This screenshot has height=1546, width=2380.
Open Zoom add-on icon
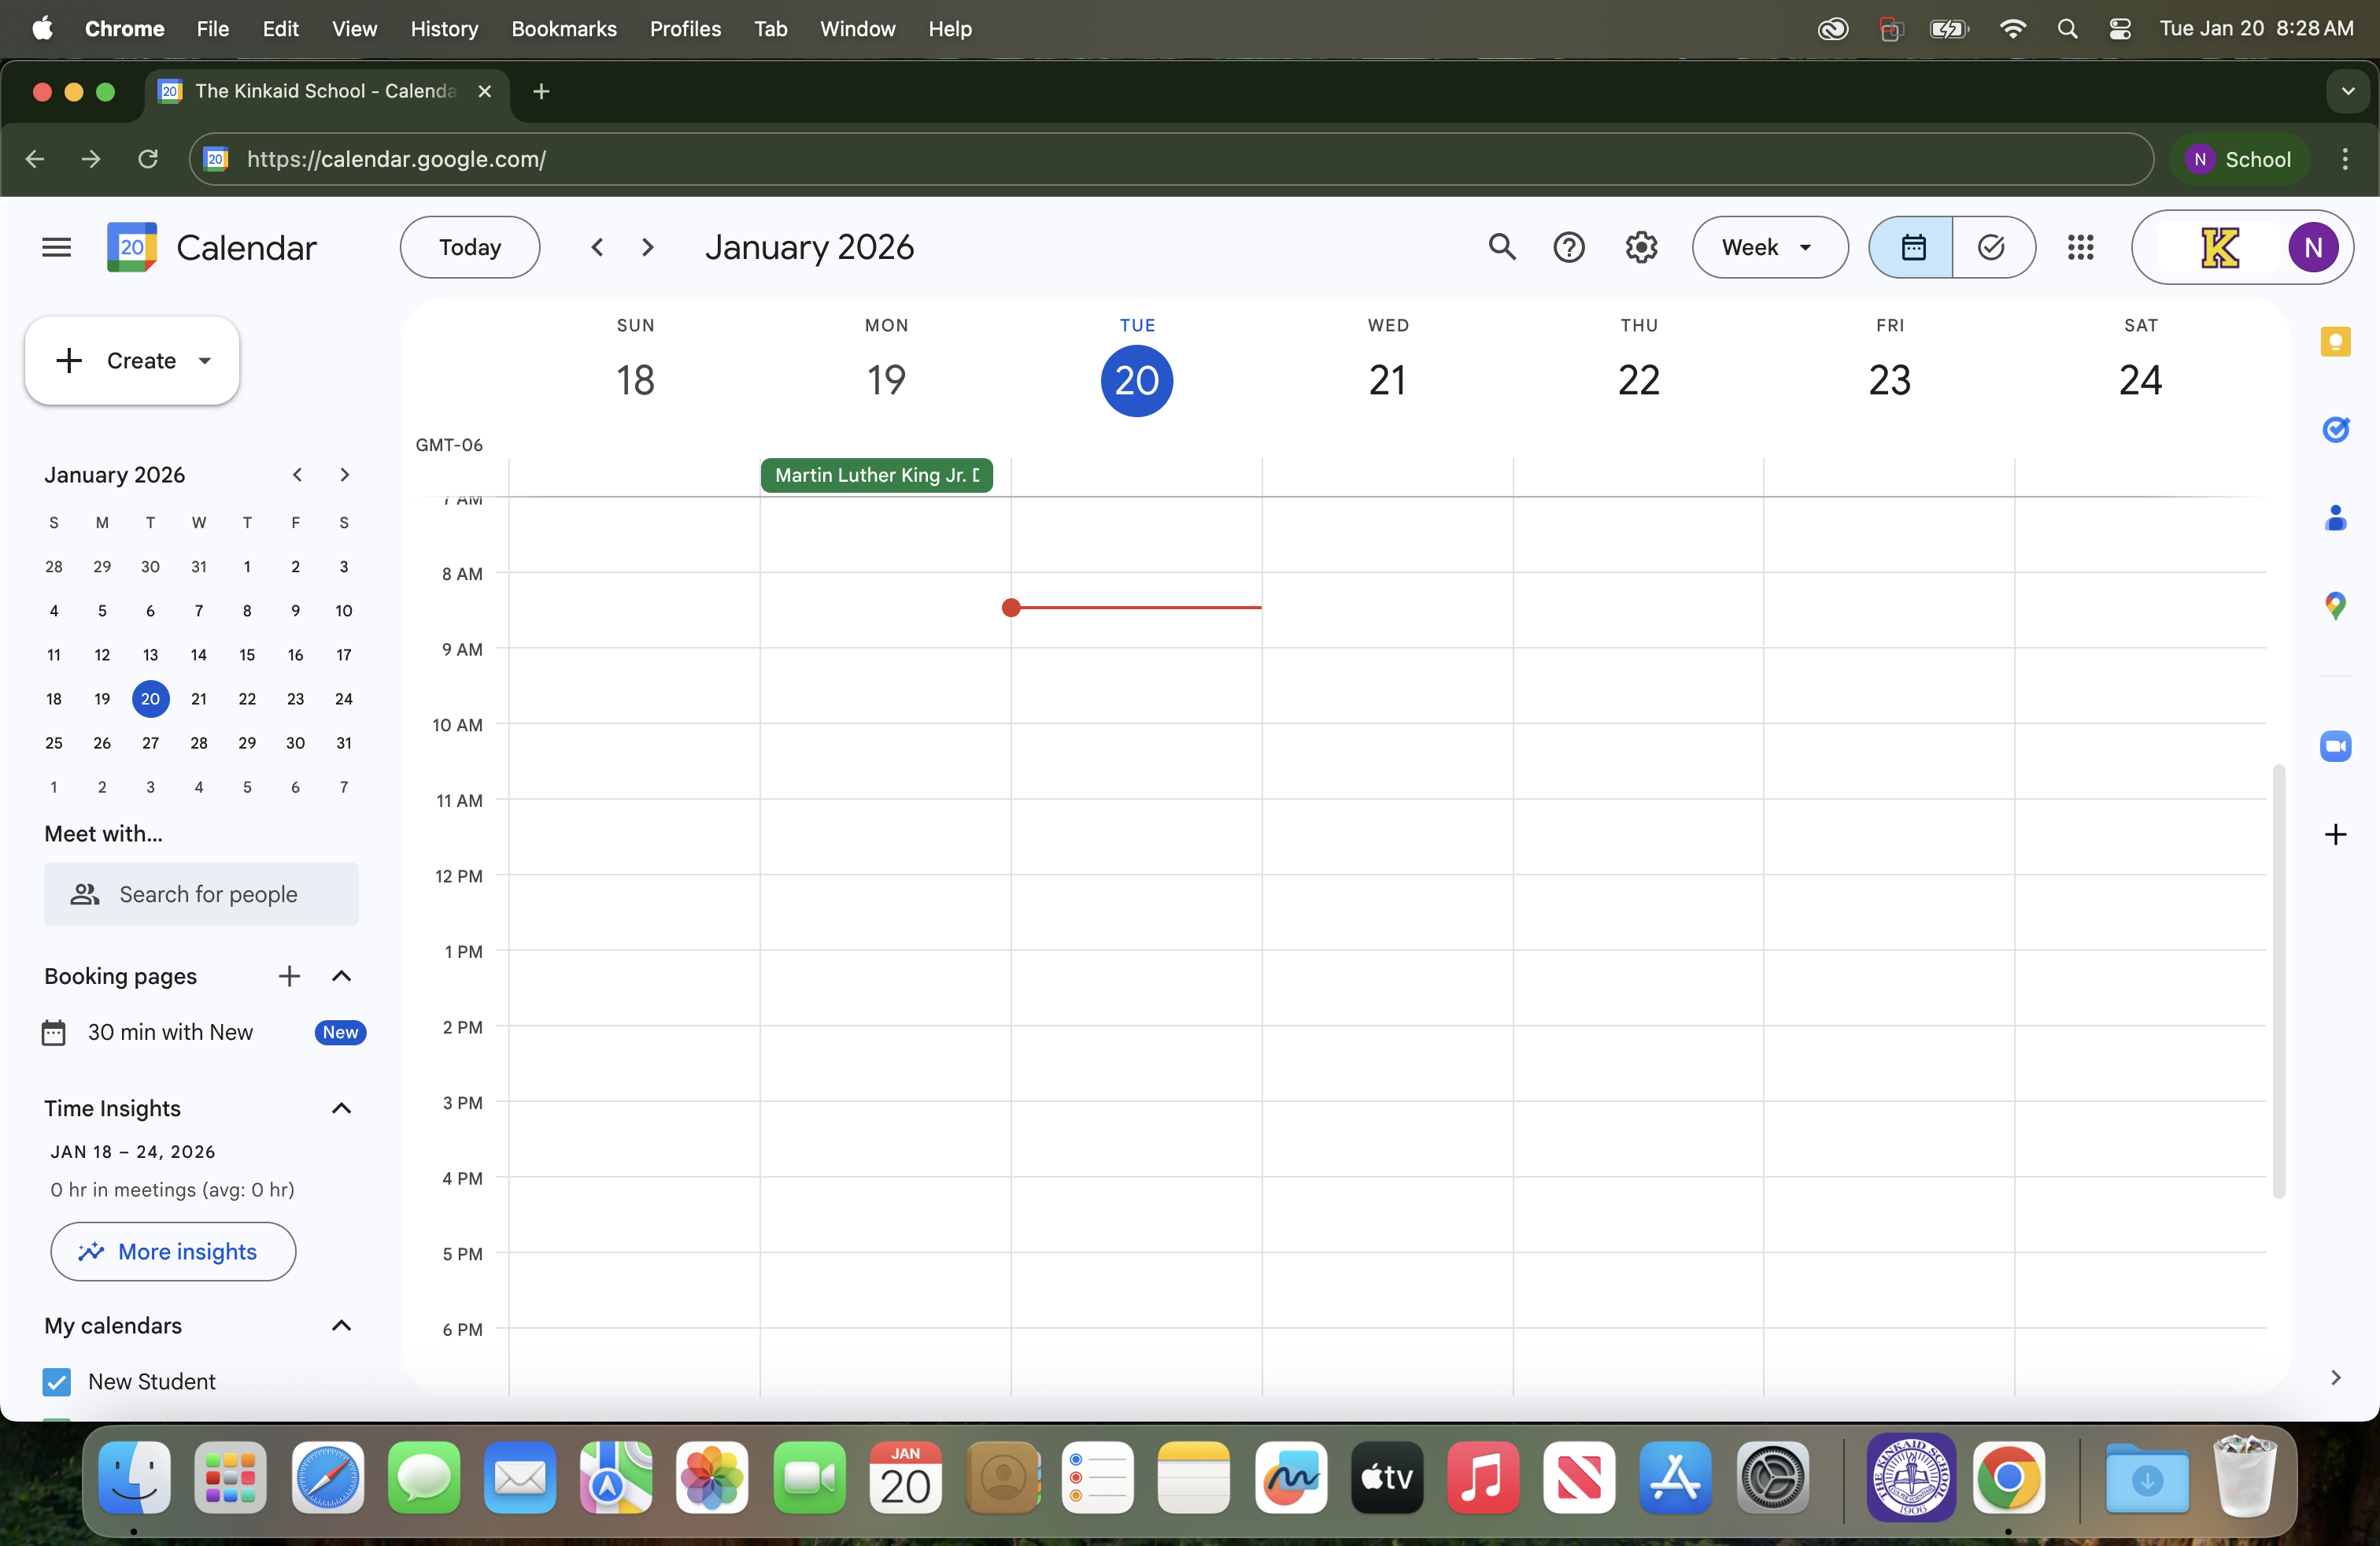[2334, 746]
